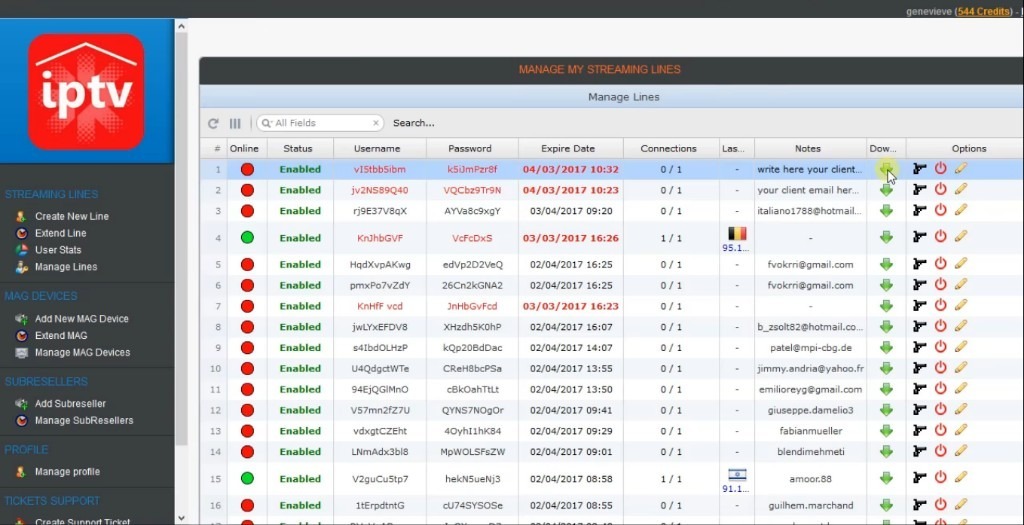Screen dimensions: 1024x525
Task: Click green download arrow for row 3
Action: [886, 211]
